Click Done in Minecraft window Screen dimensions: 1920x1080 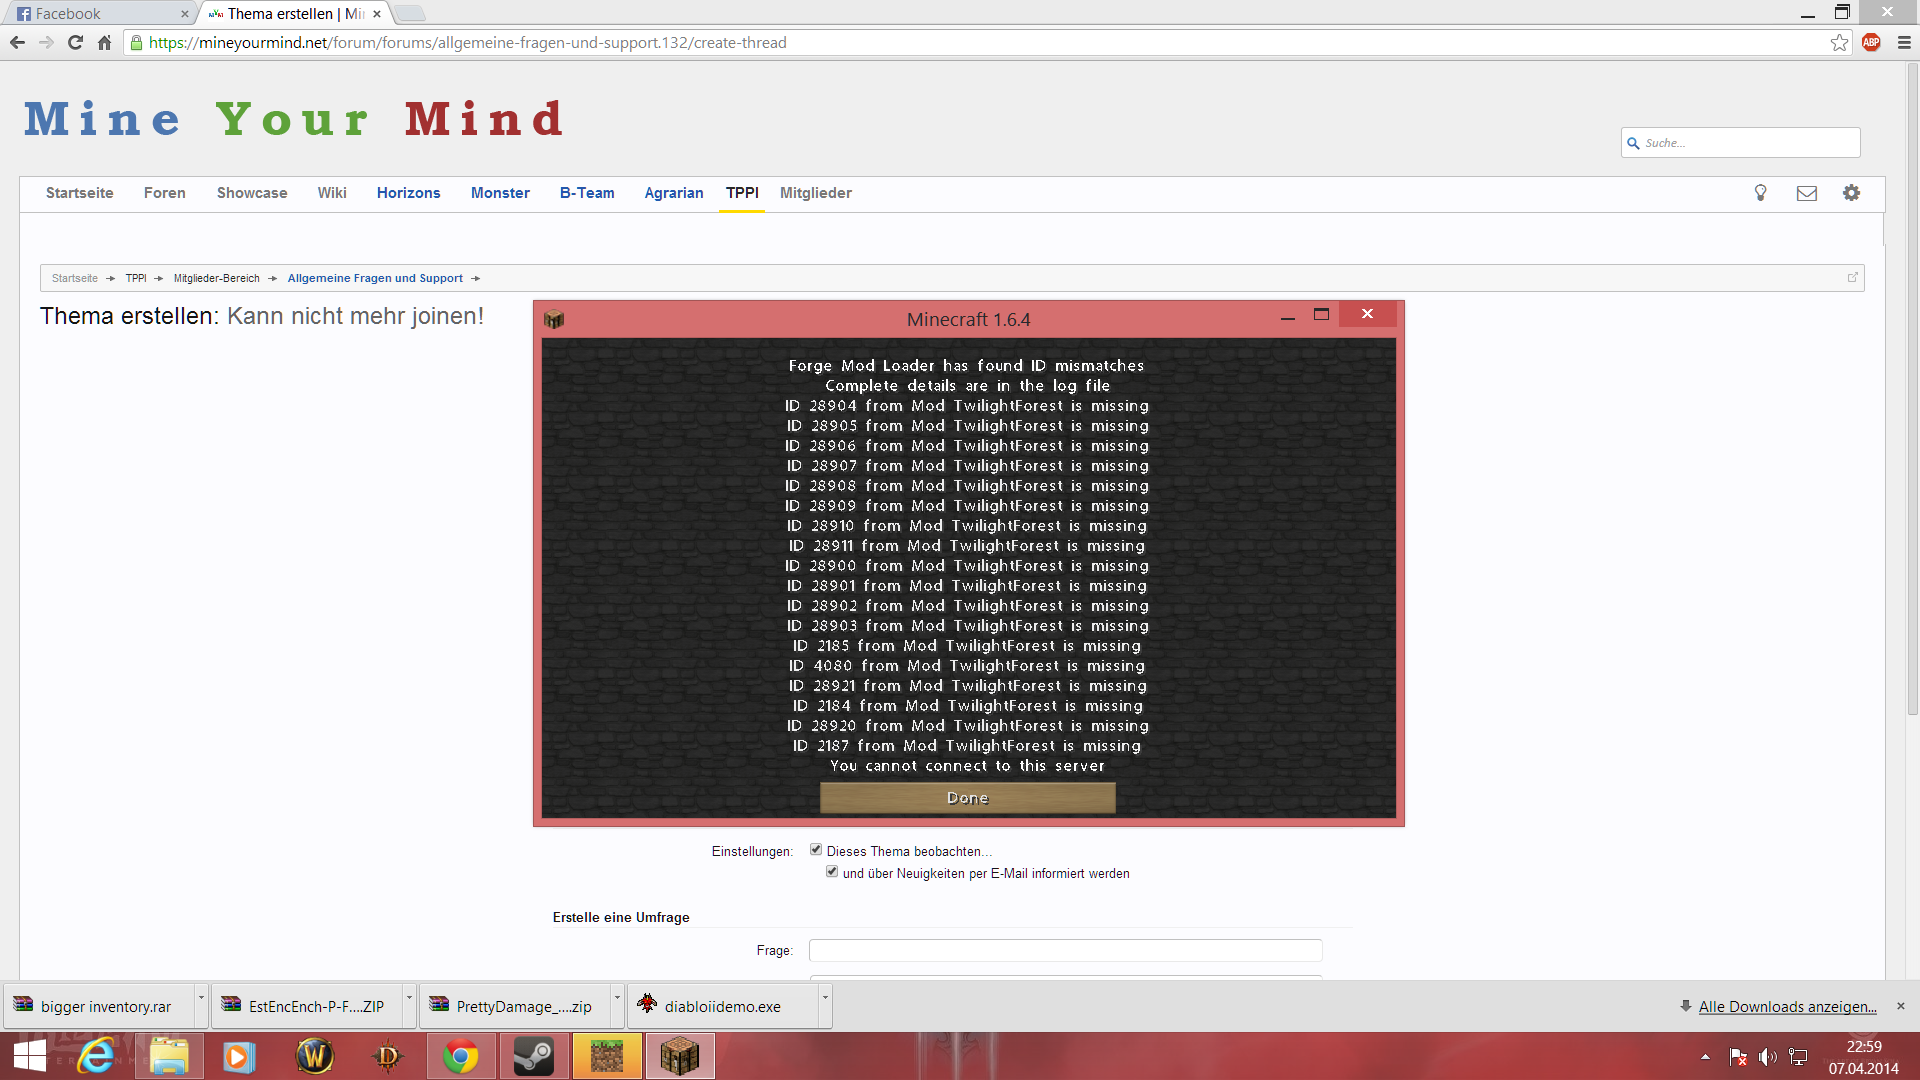coord(967,798)
